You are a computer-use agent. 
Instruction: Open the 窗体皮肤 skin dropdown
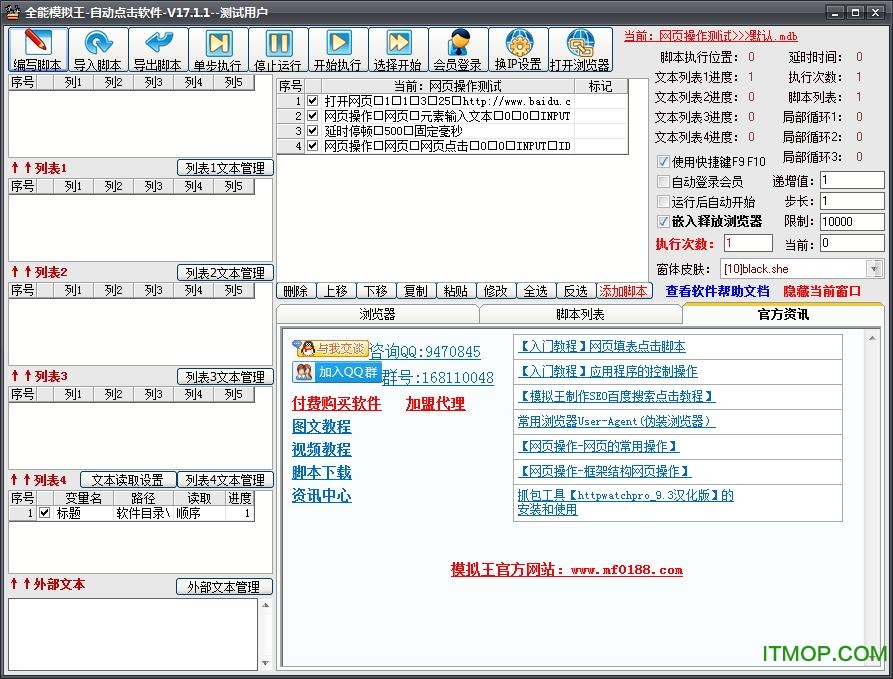(x=874, y=268)
